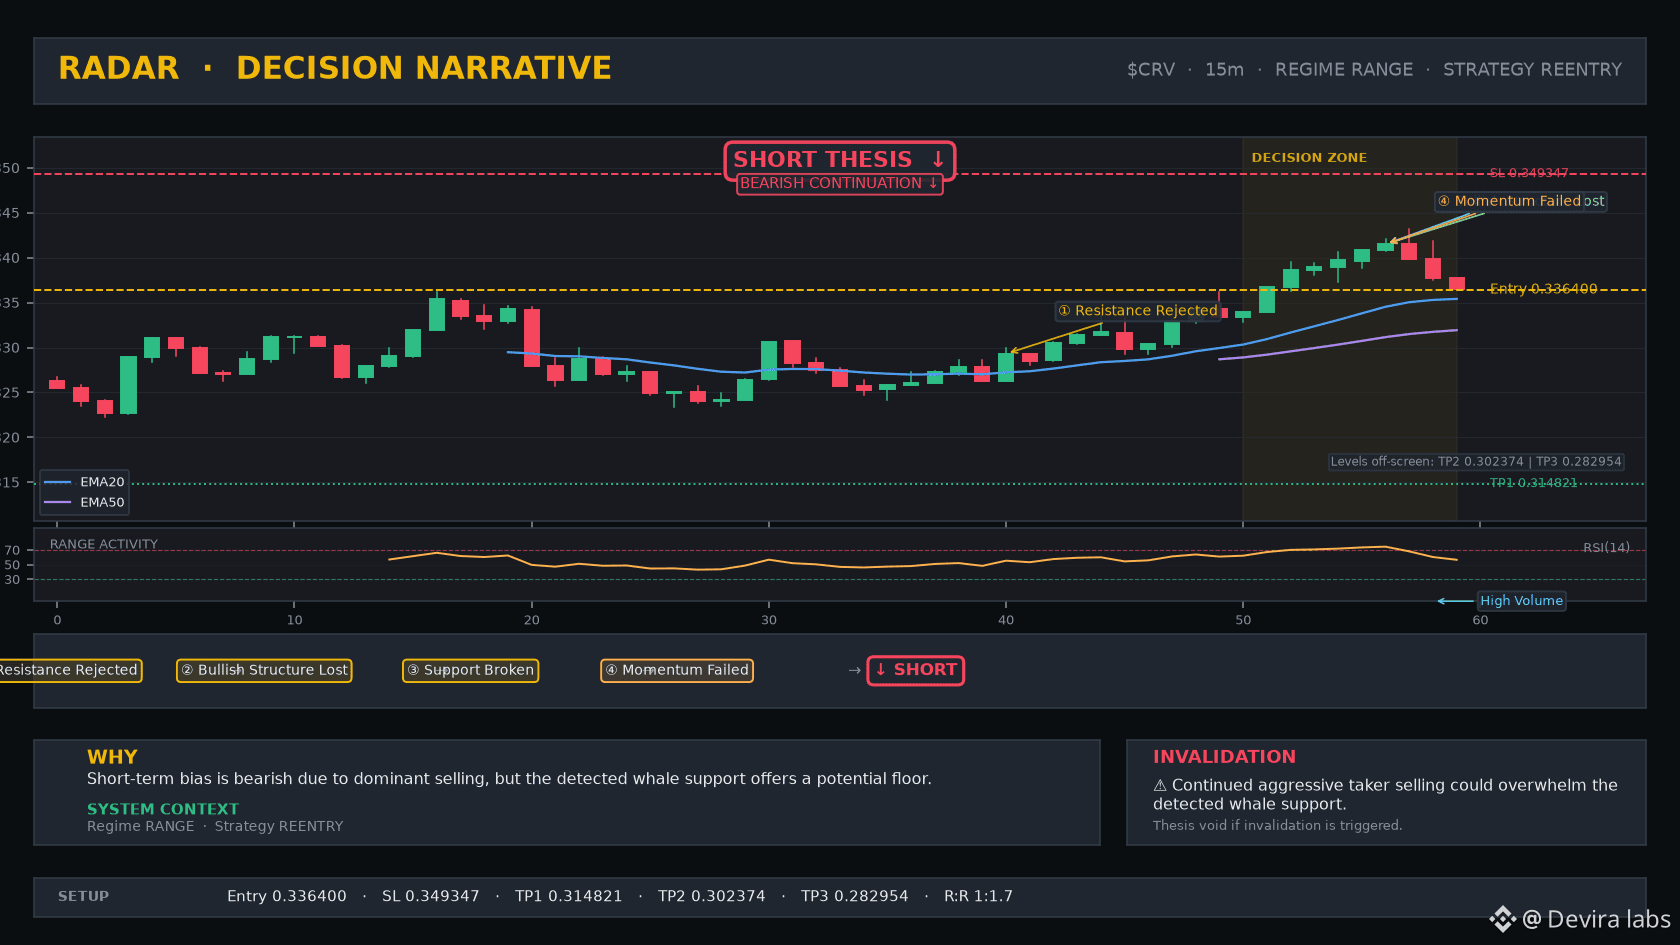
Task: Select the Regime RANGE · Strategy REENTRY line
Action: click(215, 826)
